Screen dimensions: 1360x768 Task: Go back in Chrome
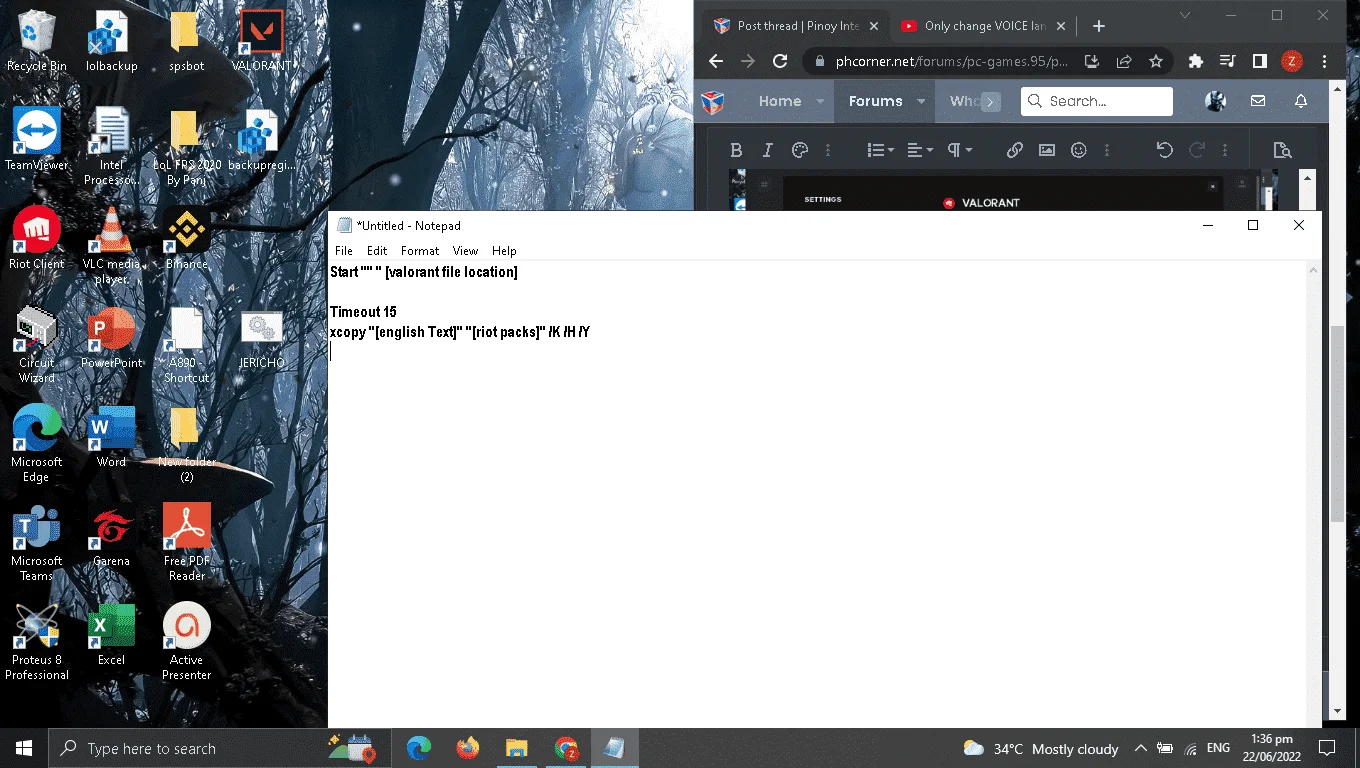[716, 61]
